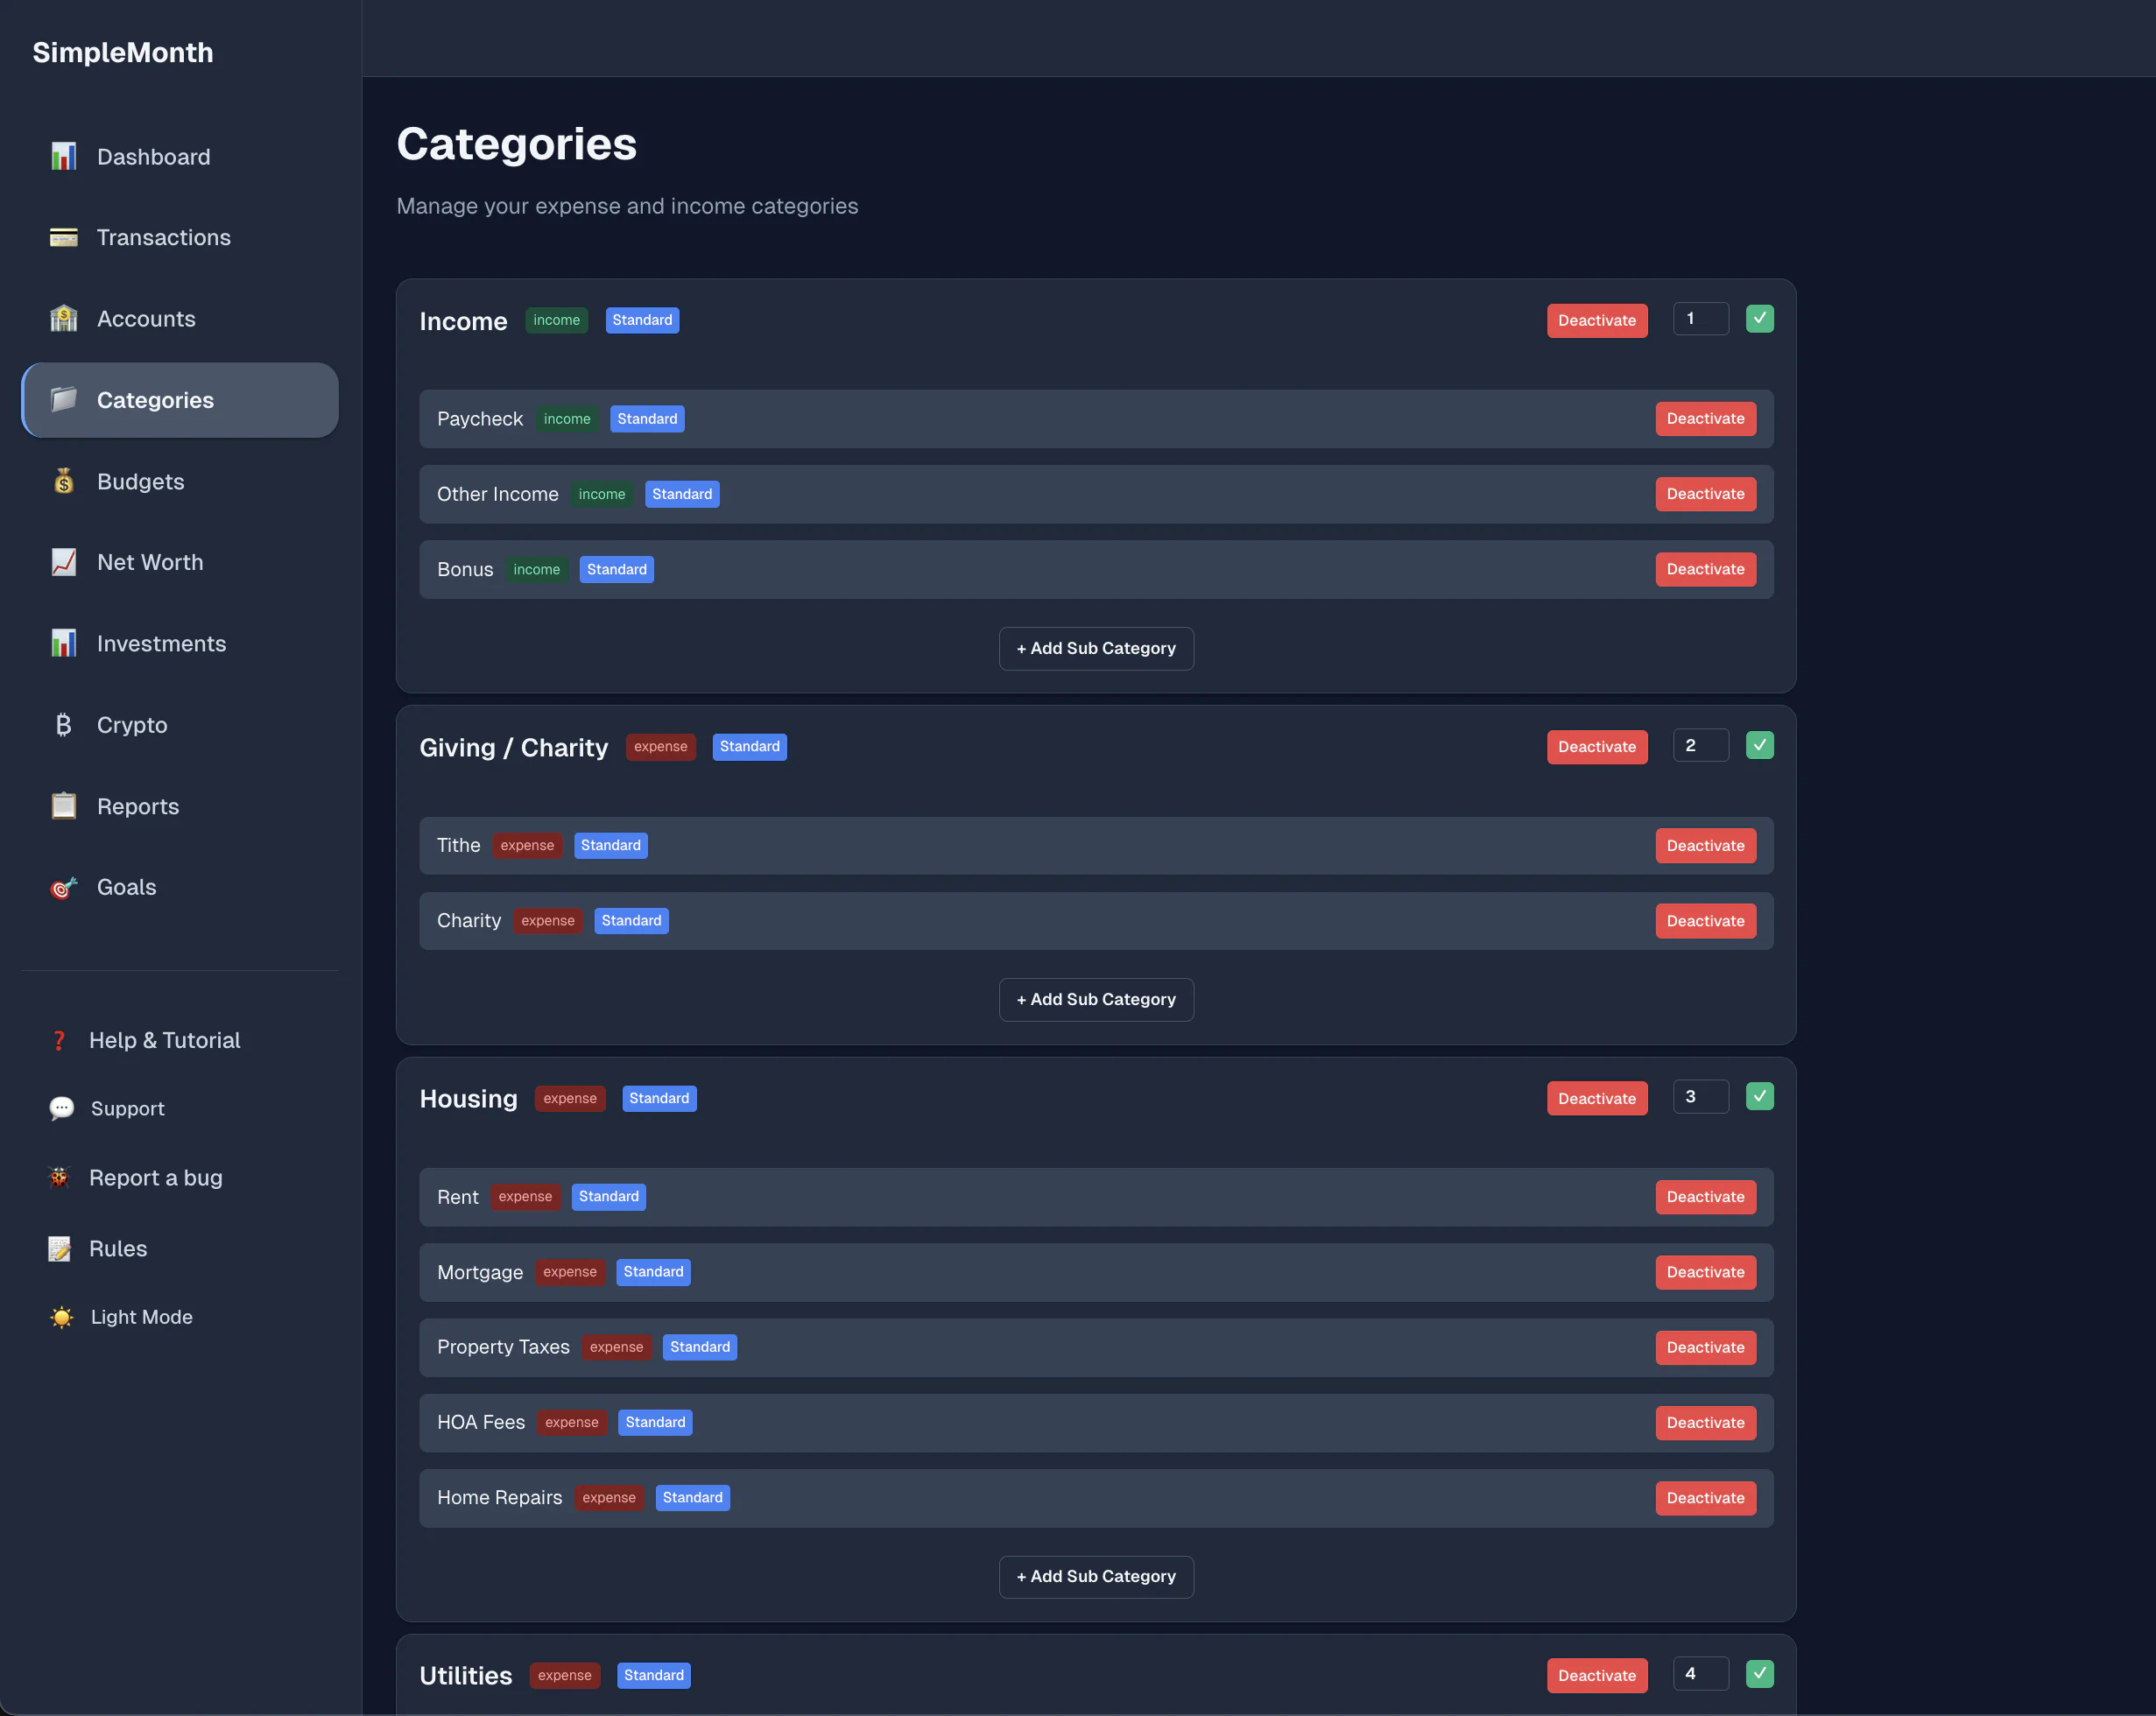Click the Goals target icon
The height and width of the screenshot is (1716, 2156).
pos(63,887)
